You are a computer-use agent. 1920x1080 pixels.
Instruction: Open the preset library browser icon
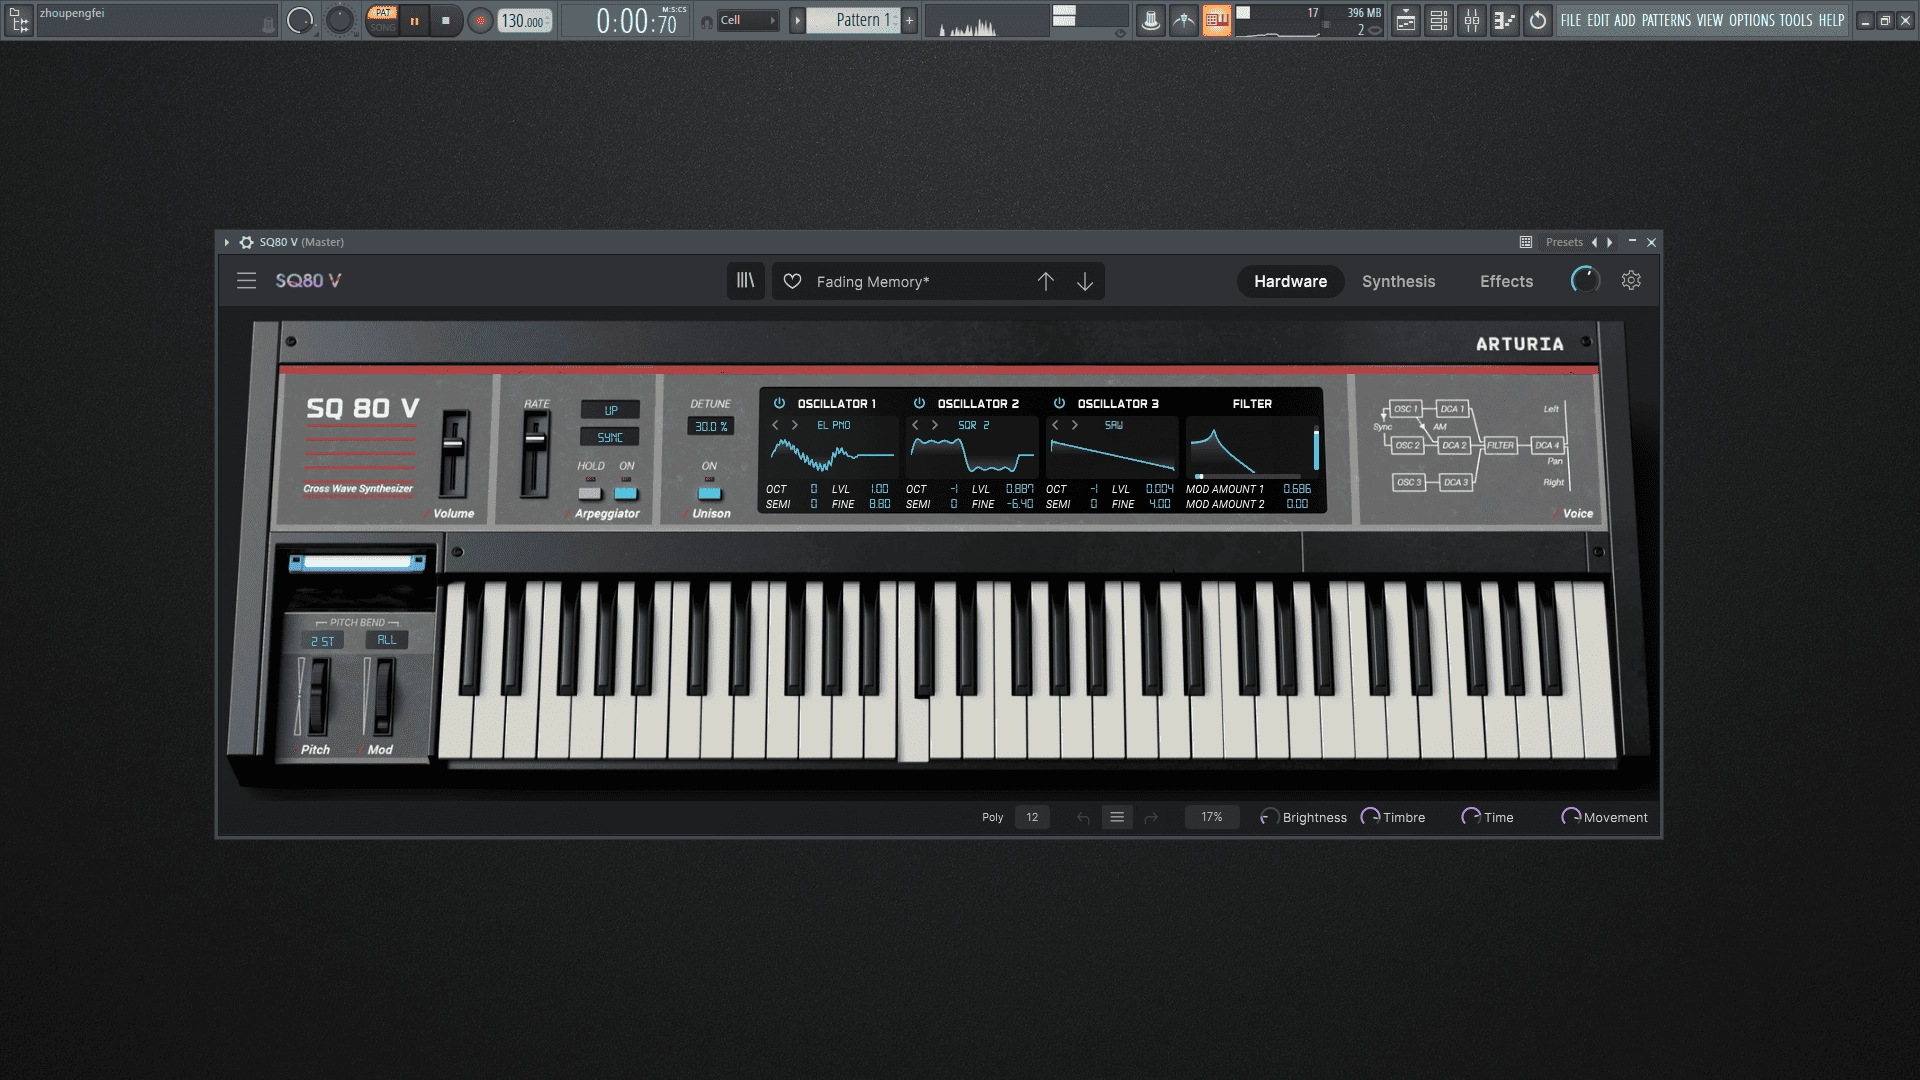(x=746, y=281)
